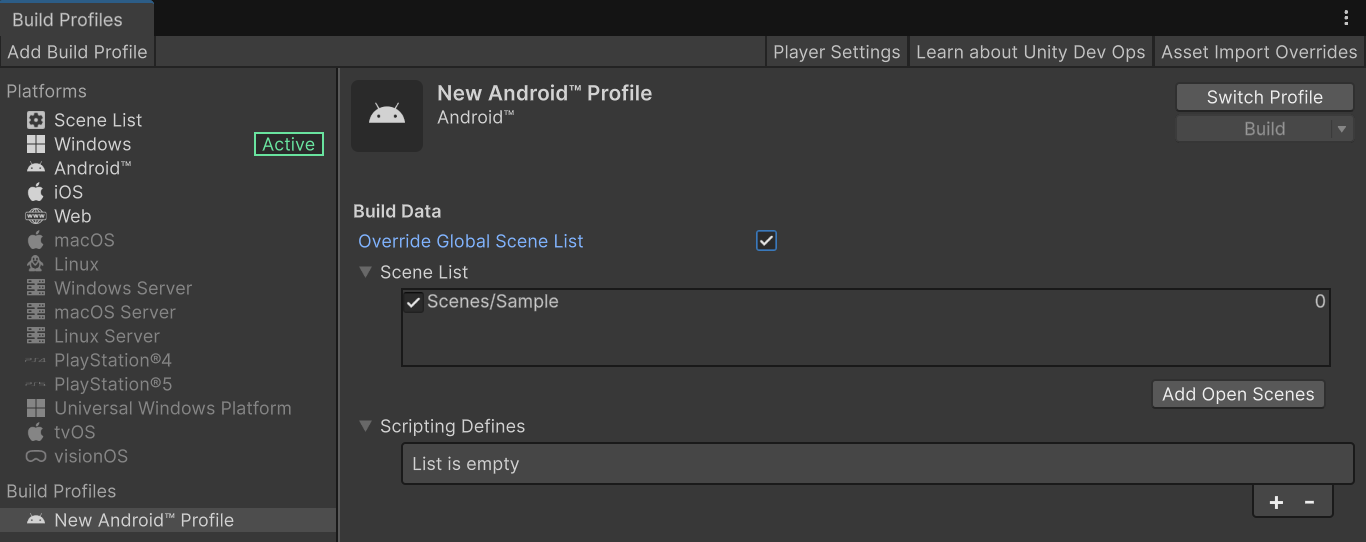
Task: Open Player Settings from the toolbar
Action: (x=837, y=52)
